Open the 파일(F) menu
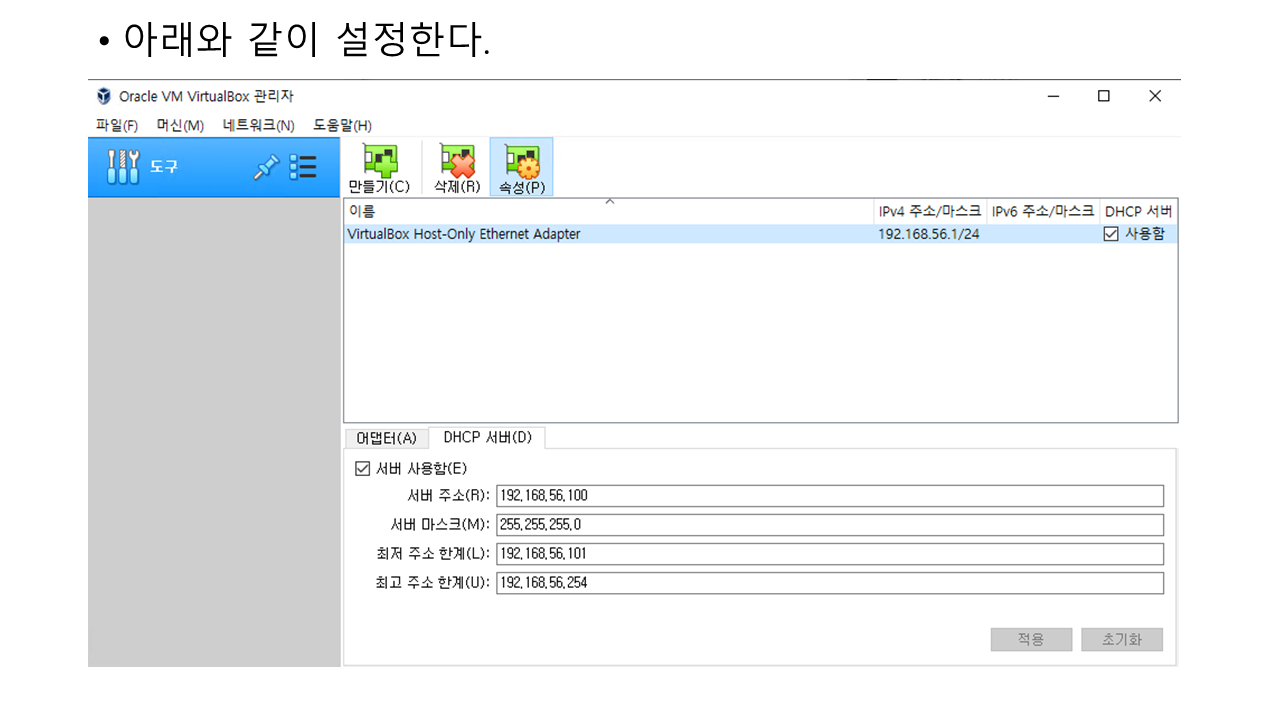The image size is (1280, 720). (x=116, y=125)
